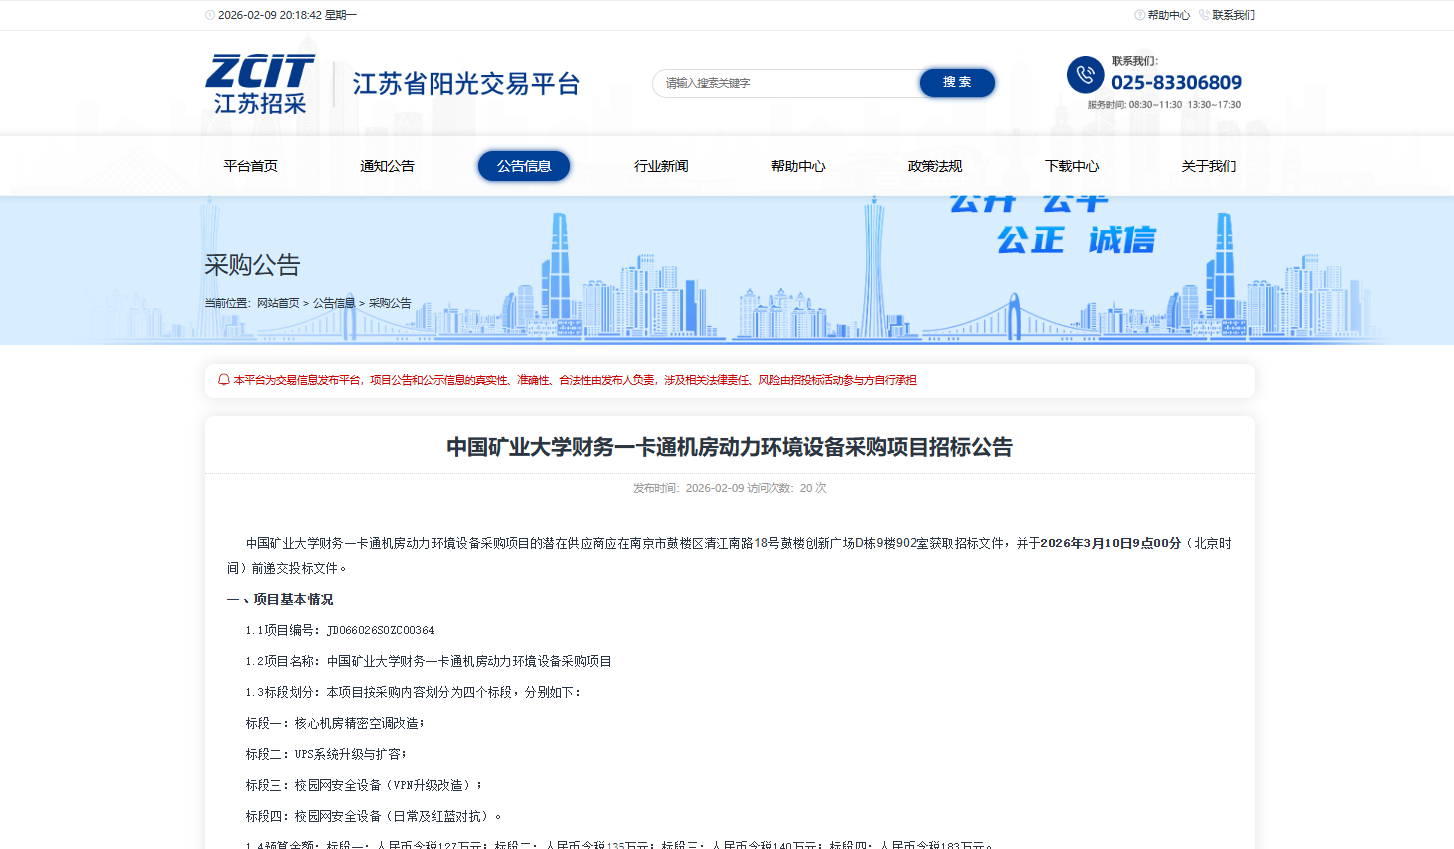Image resolution: width=1454 pixels, height=849 pixels.
Task: Focus the search keyword input field
Action: (785, 83)
